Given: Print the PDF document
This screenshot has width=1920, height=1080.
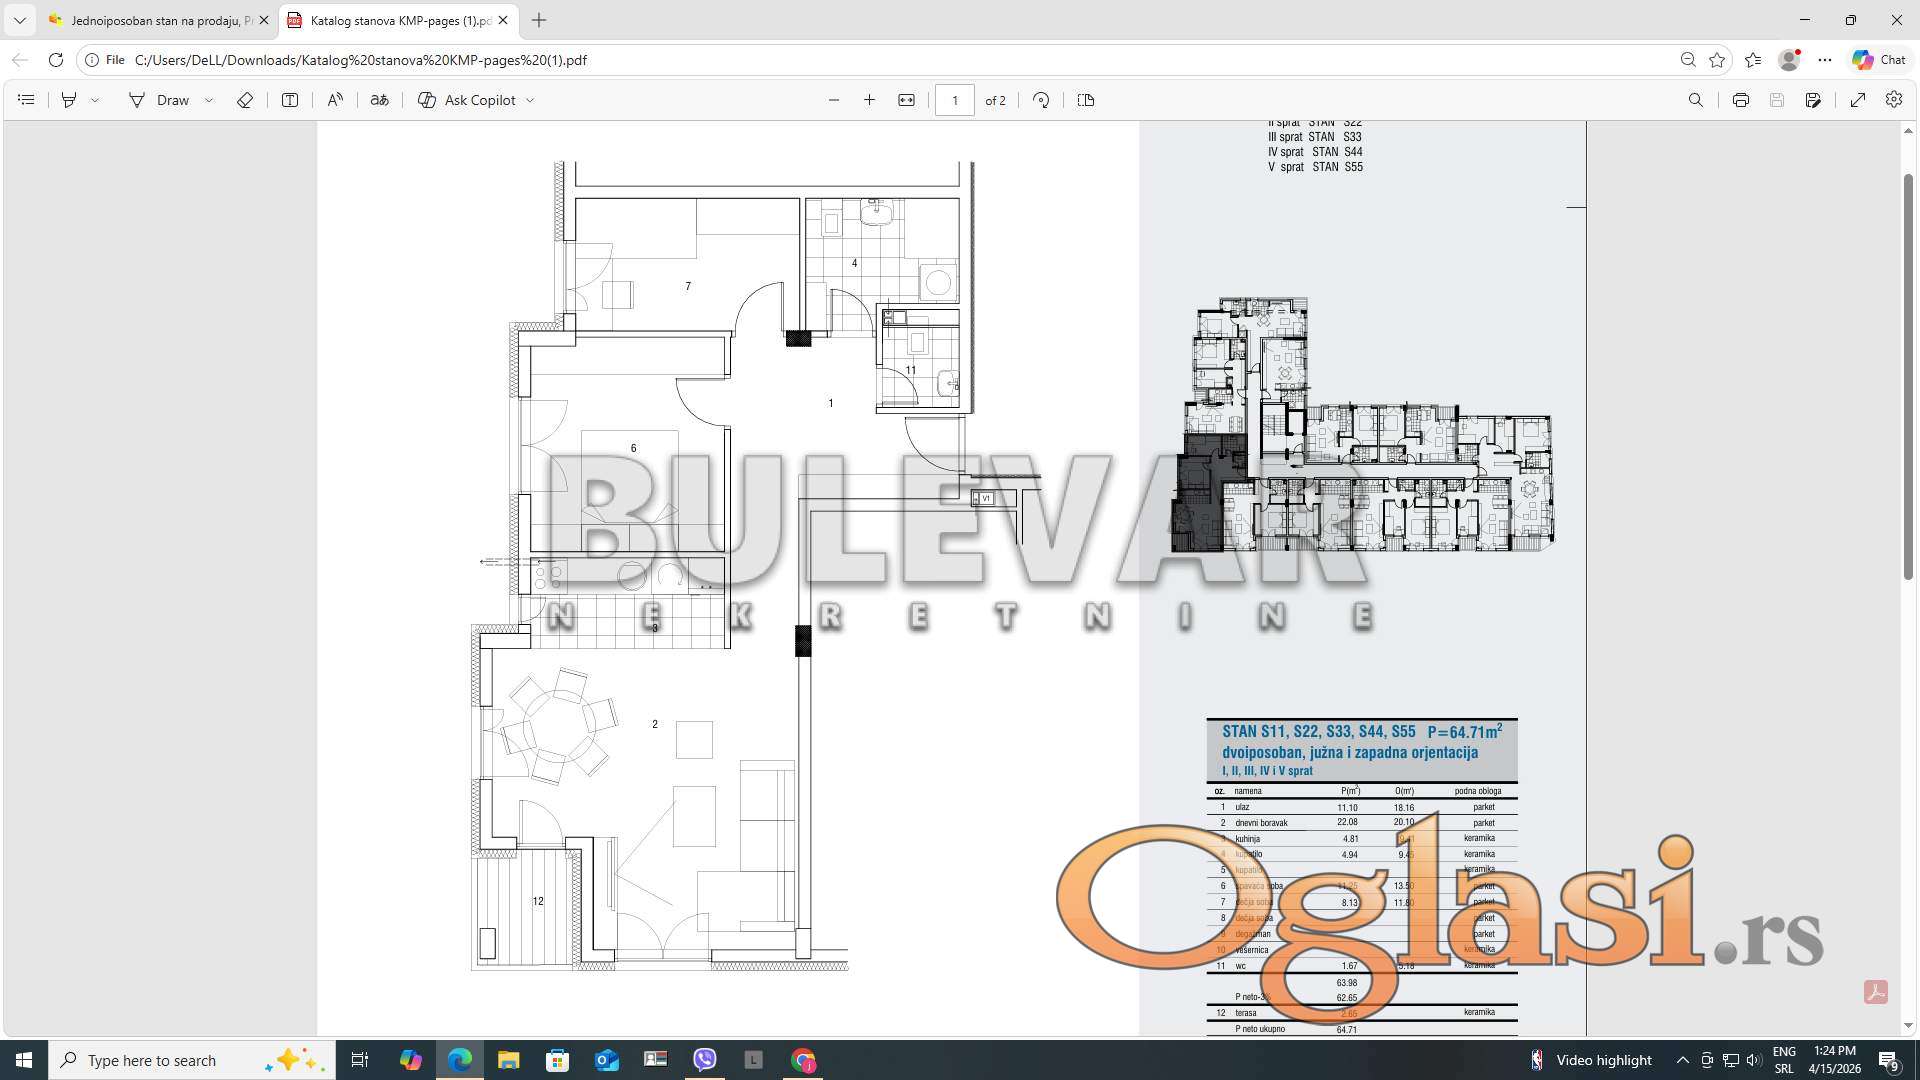Looking at the screenshot, I should pyautogui.click(x=1740, y=100).
